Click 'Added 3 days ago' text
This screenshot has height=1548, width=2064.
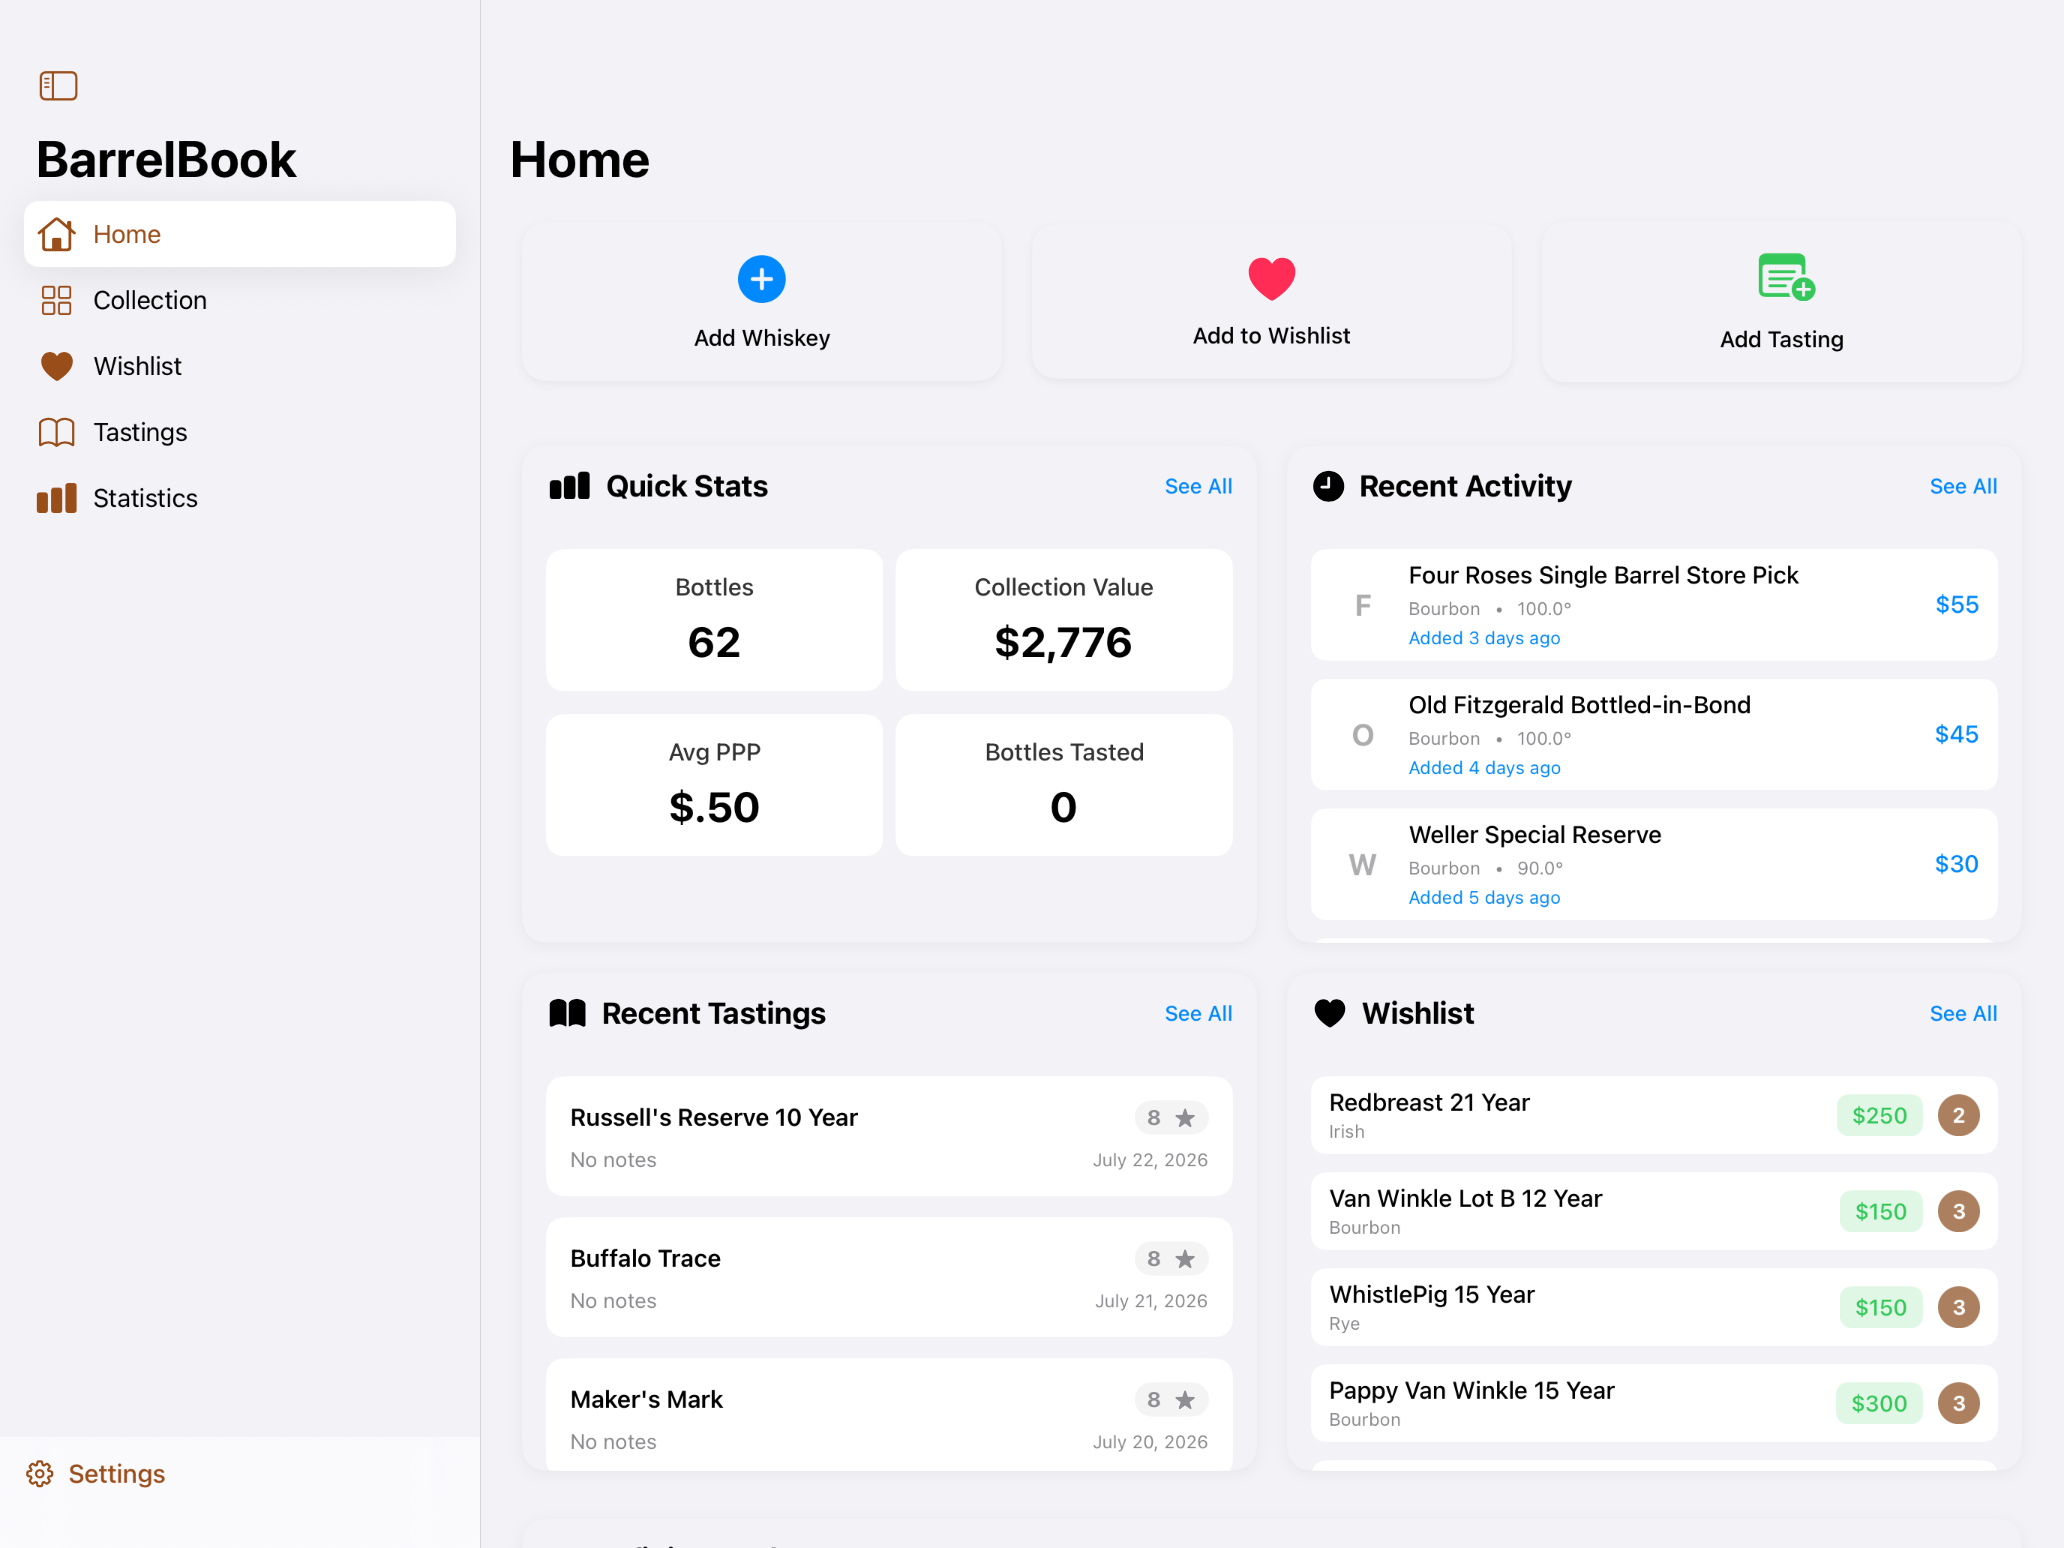(1484, 638)
